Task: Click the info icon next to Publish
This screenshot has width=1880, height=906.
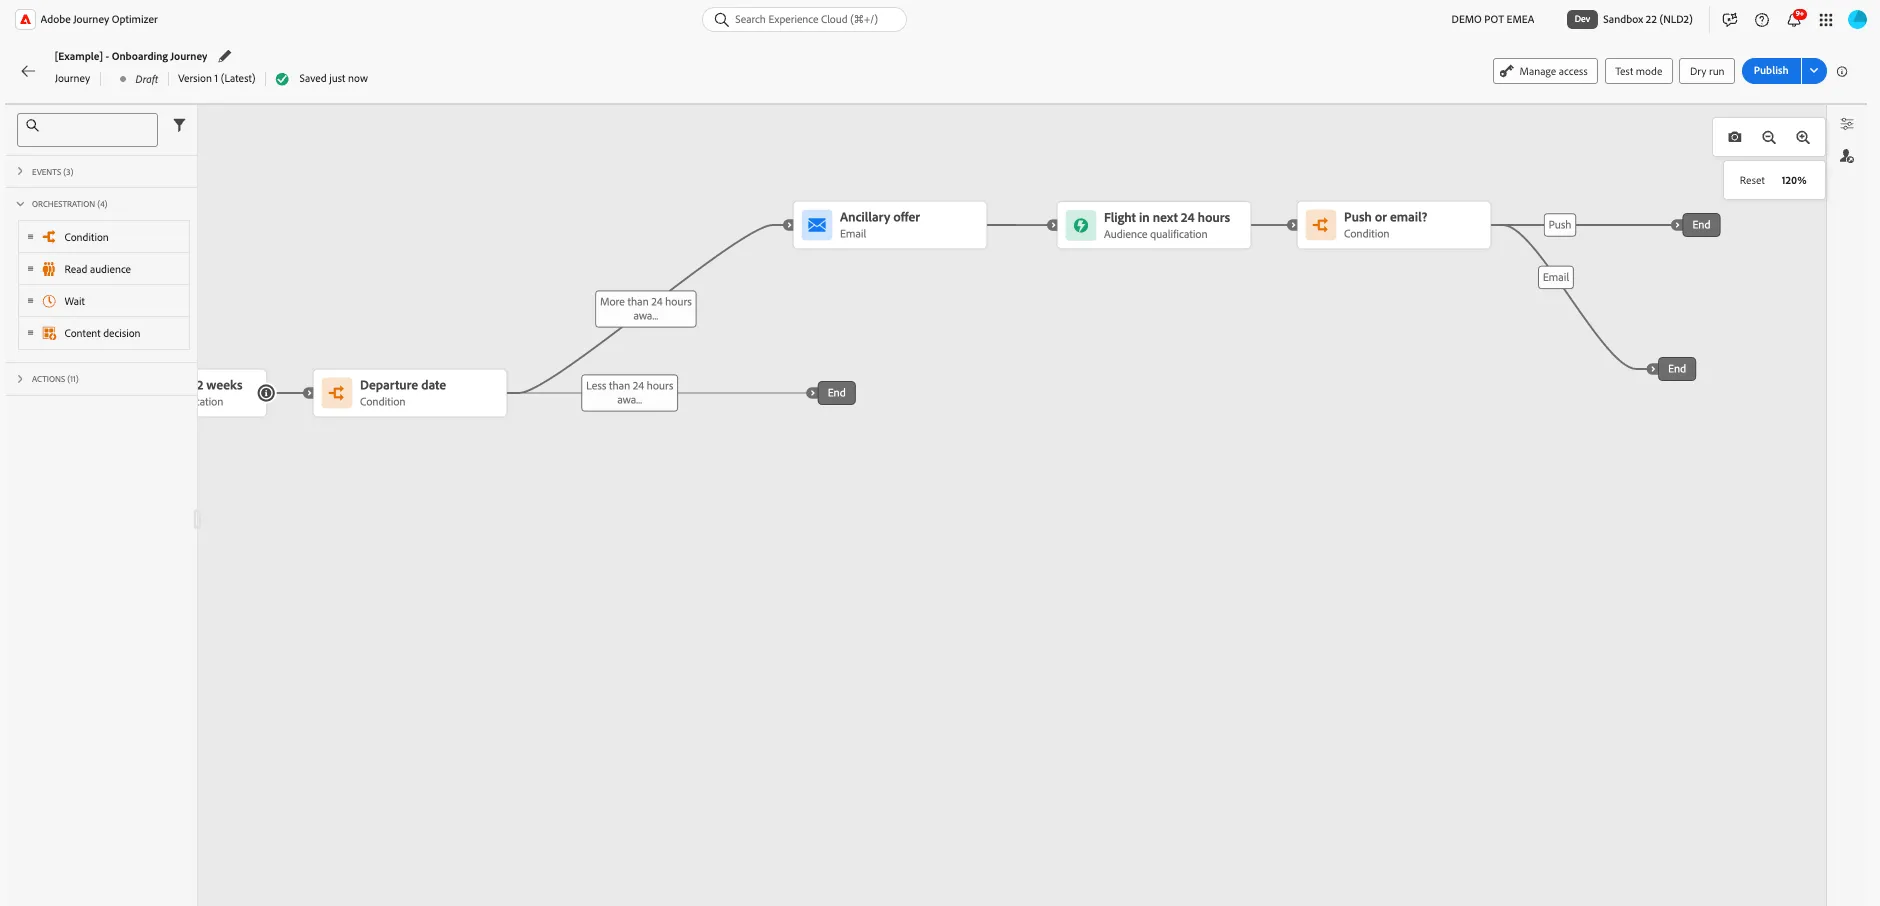Action: (x=1842, y=71)
